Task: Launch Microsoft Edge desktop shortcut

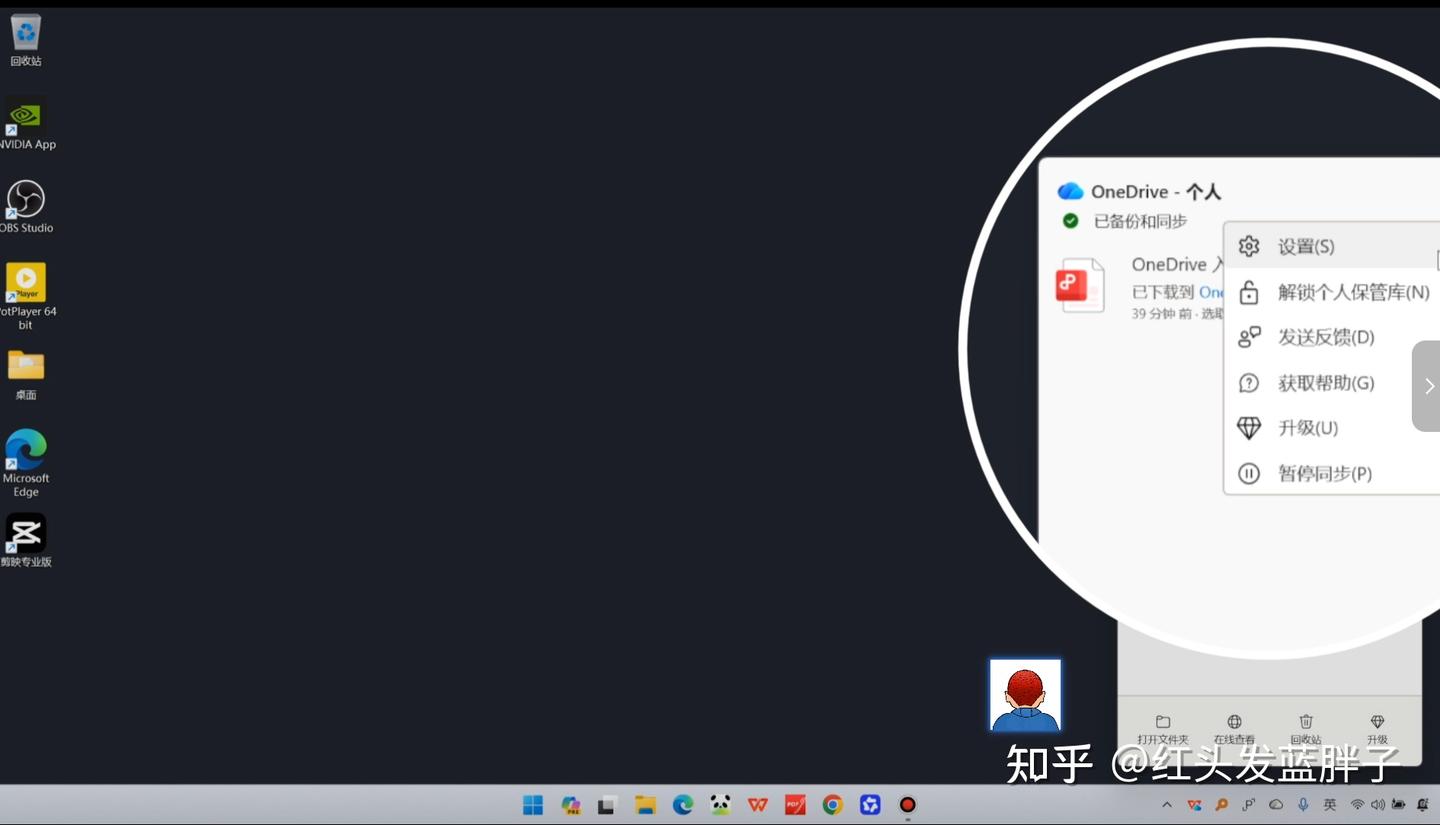Action: [x=26, y=463]
